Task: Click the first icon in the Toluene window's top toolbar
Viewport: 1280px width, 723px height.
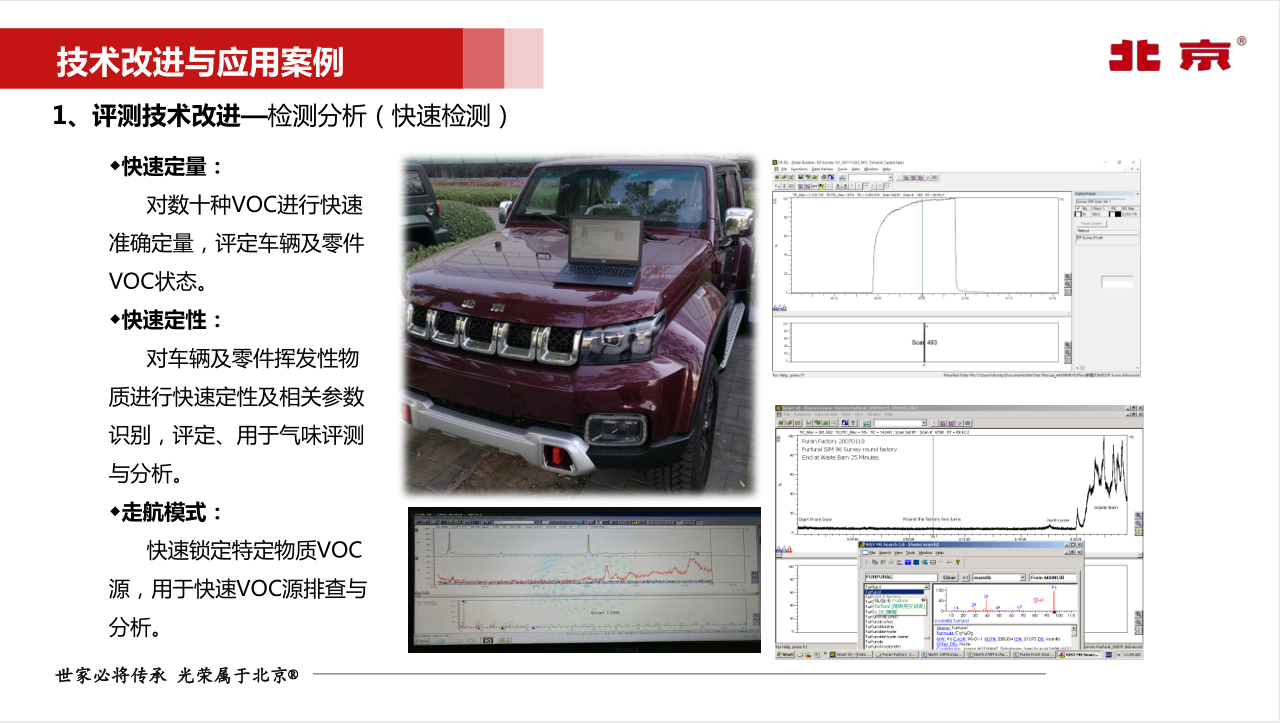Action: 776,177
